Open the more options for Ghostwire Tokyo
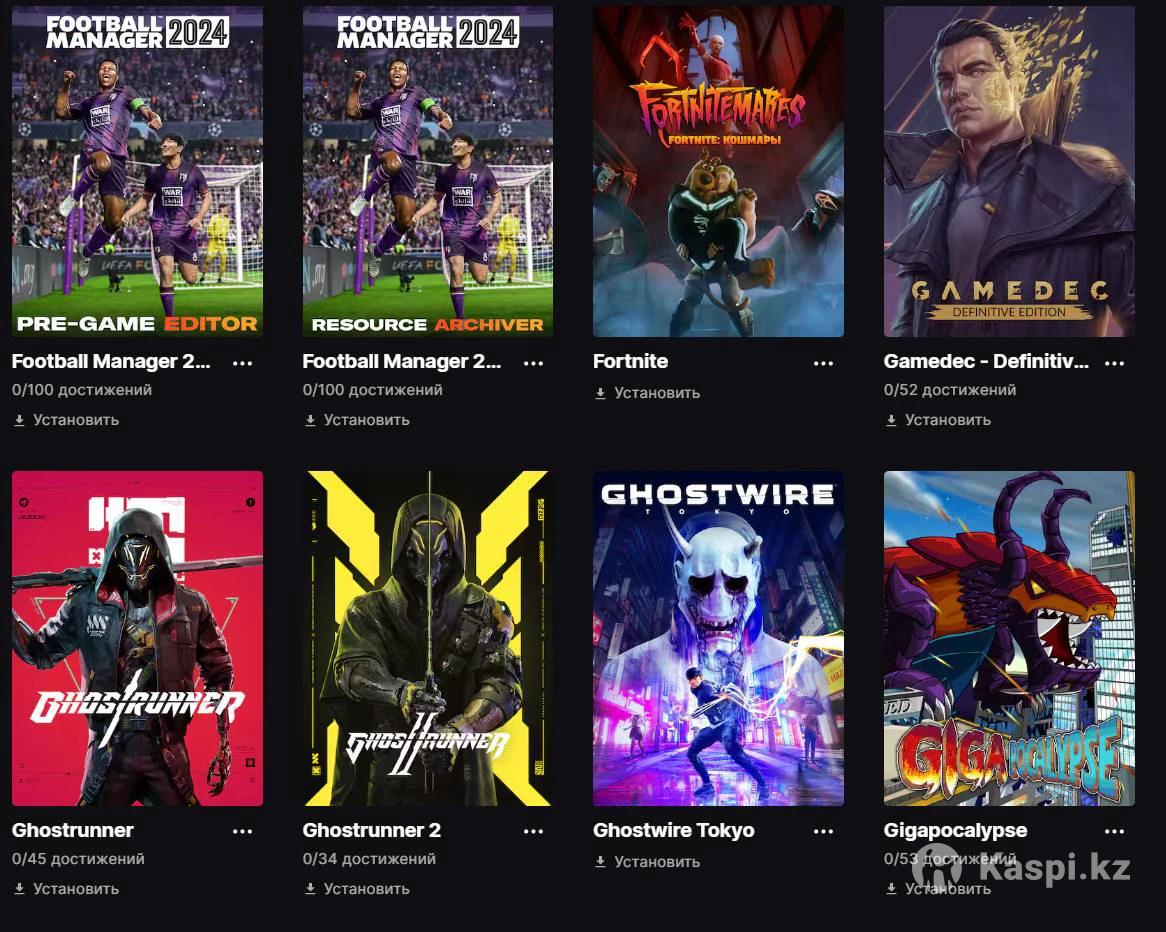 click(x=823, y=832)
